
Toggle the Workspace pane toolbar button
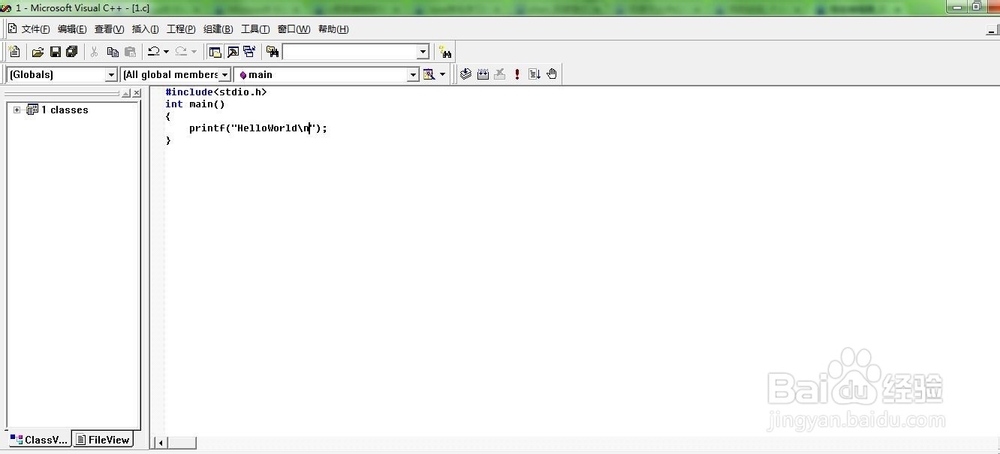point(216,52)
